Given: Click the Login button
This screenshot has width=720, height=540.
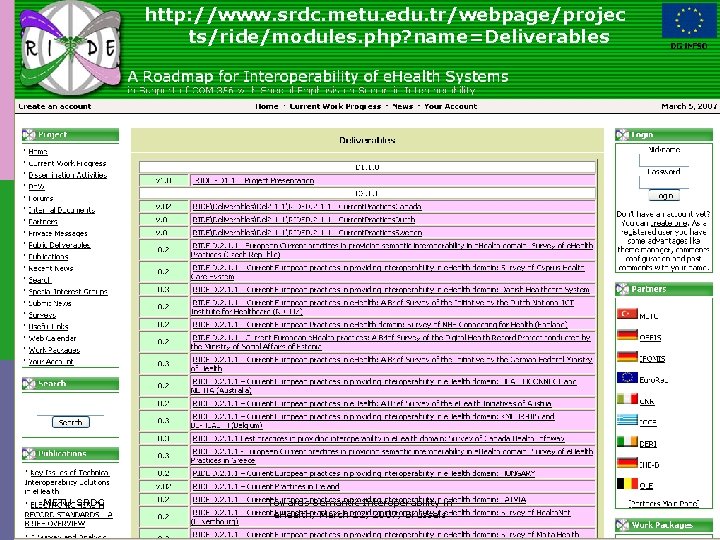Looking at the screenshot, I should [x=664, y=196].
